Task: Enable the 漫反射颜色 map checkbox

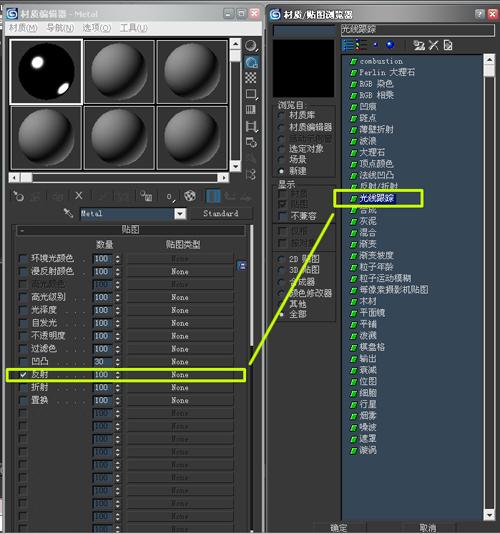Action: [x=23, y=272]
